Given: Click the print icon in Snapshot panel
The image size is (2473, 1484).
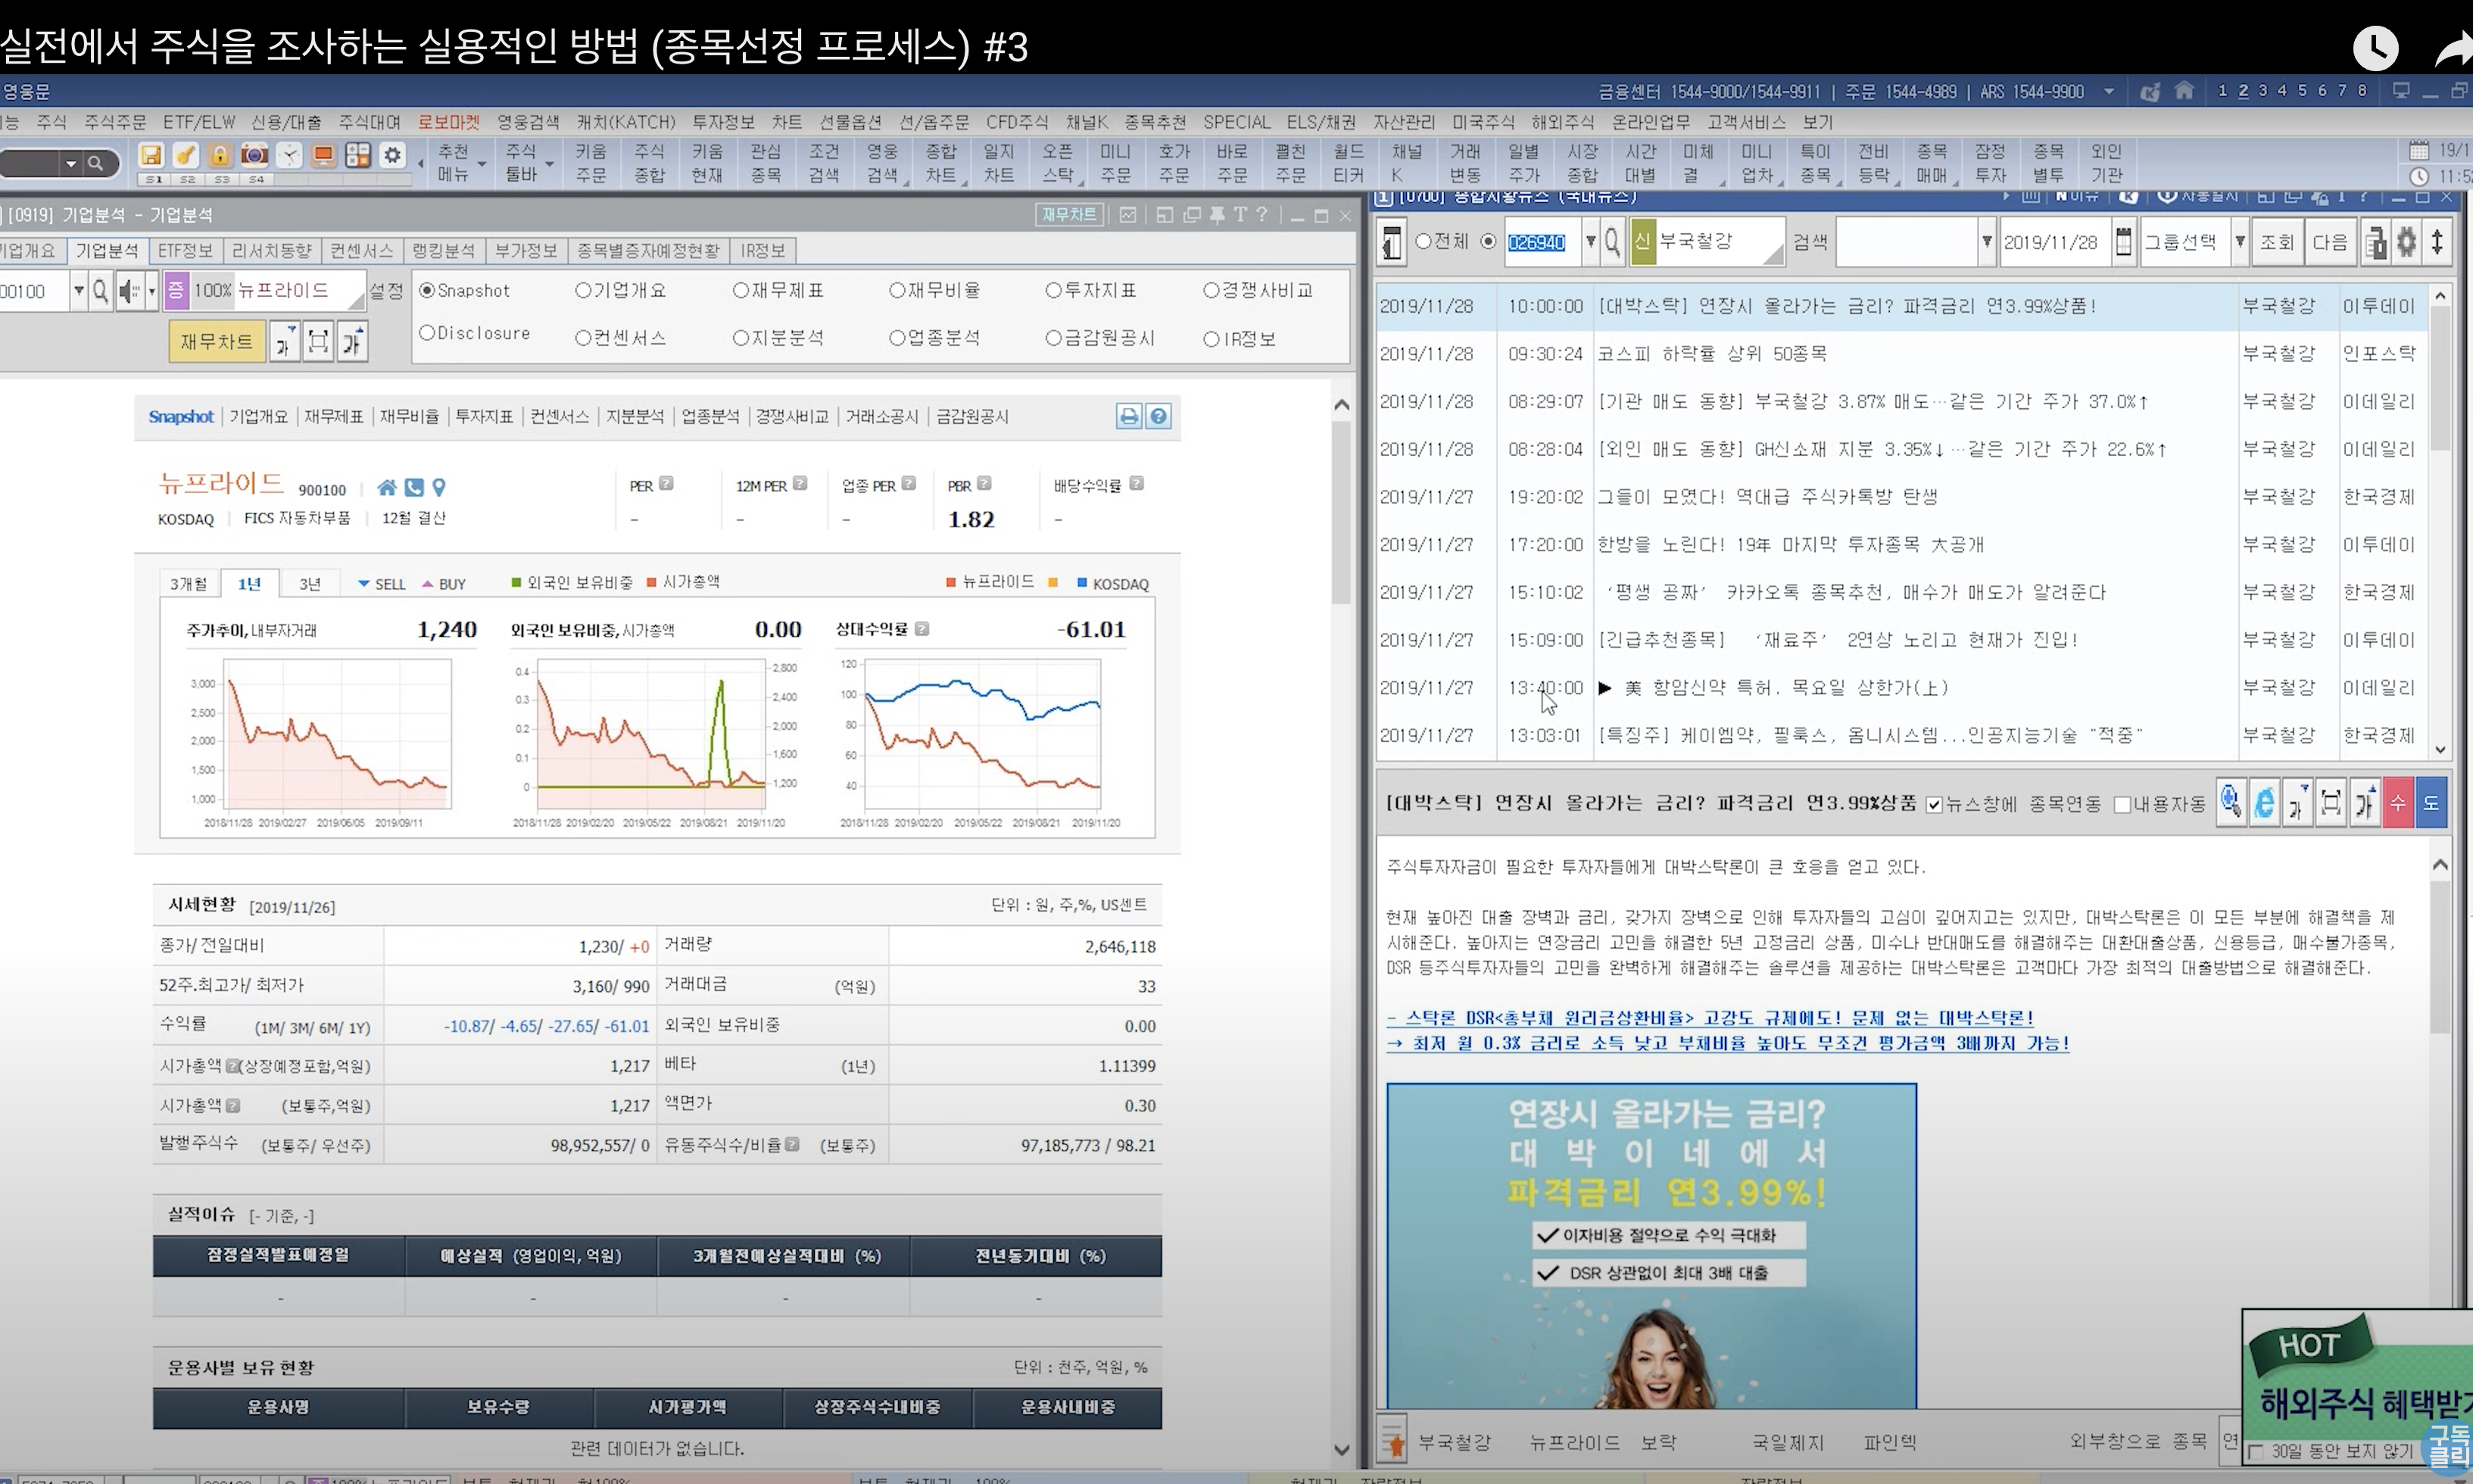Looking at the screenshot, I should point(1129,417).
